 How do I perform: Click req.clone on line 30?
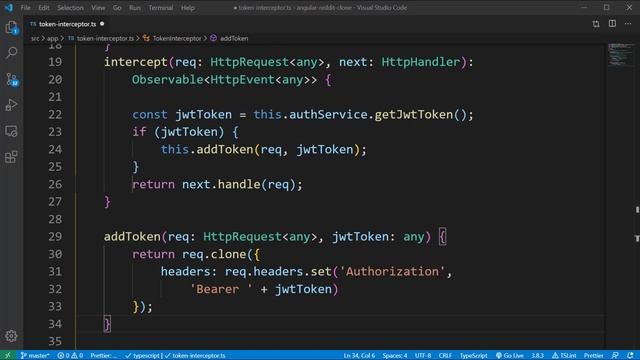point(214,254)
